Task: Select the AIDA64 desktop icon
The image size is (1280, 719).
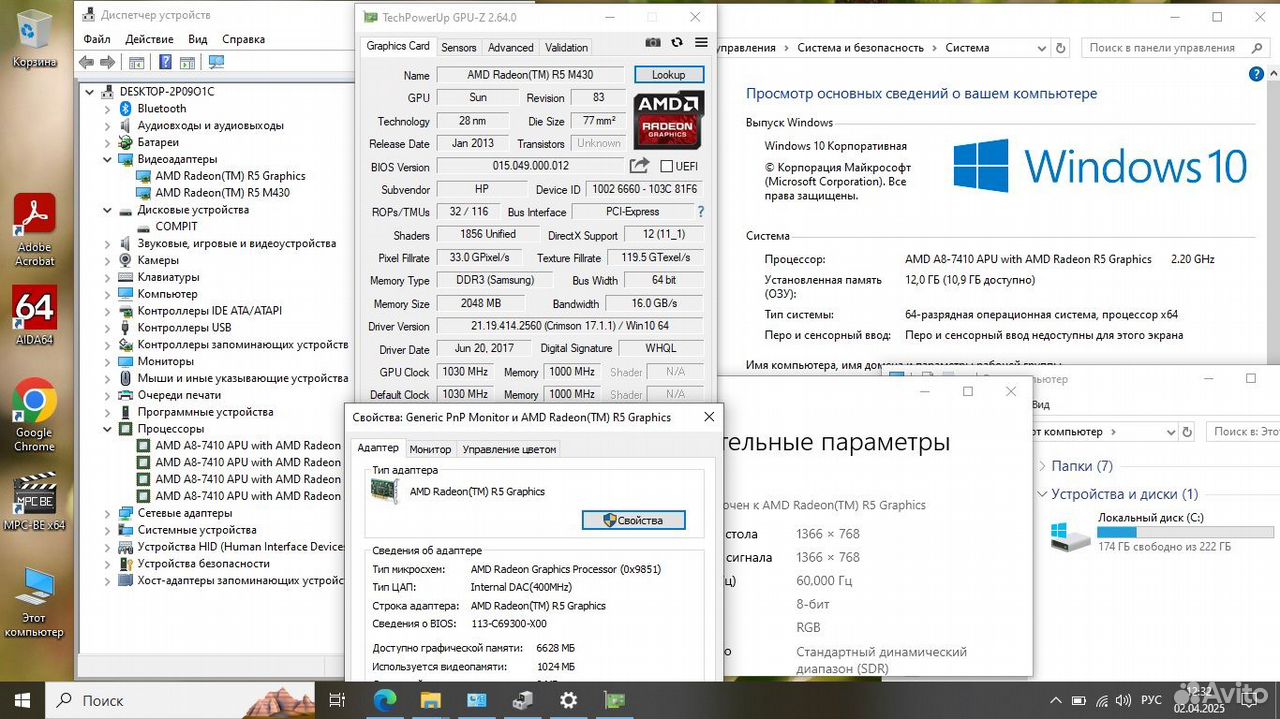Action: click(35, 316)
